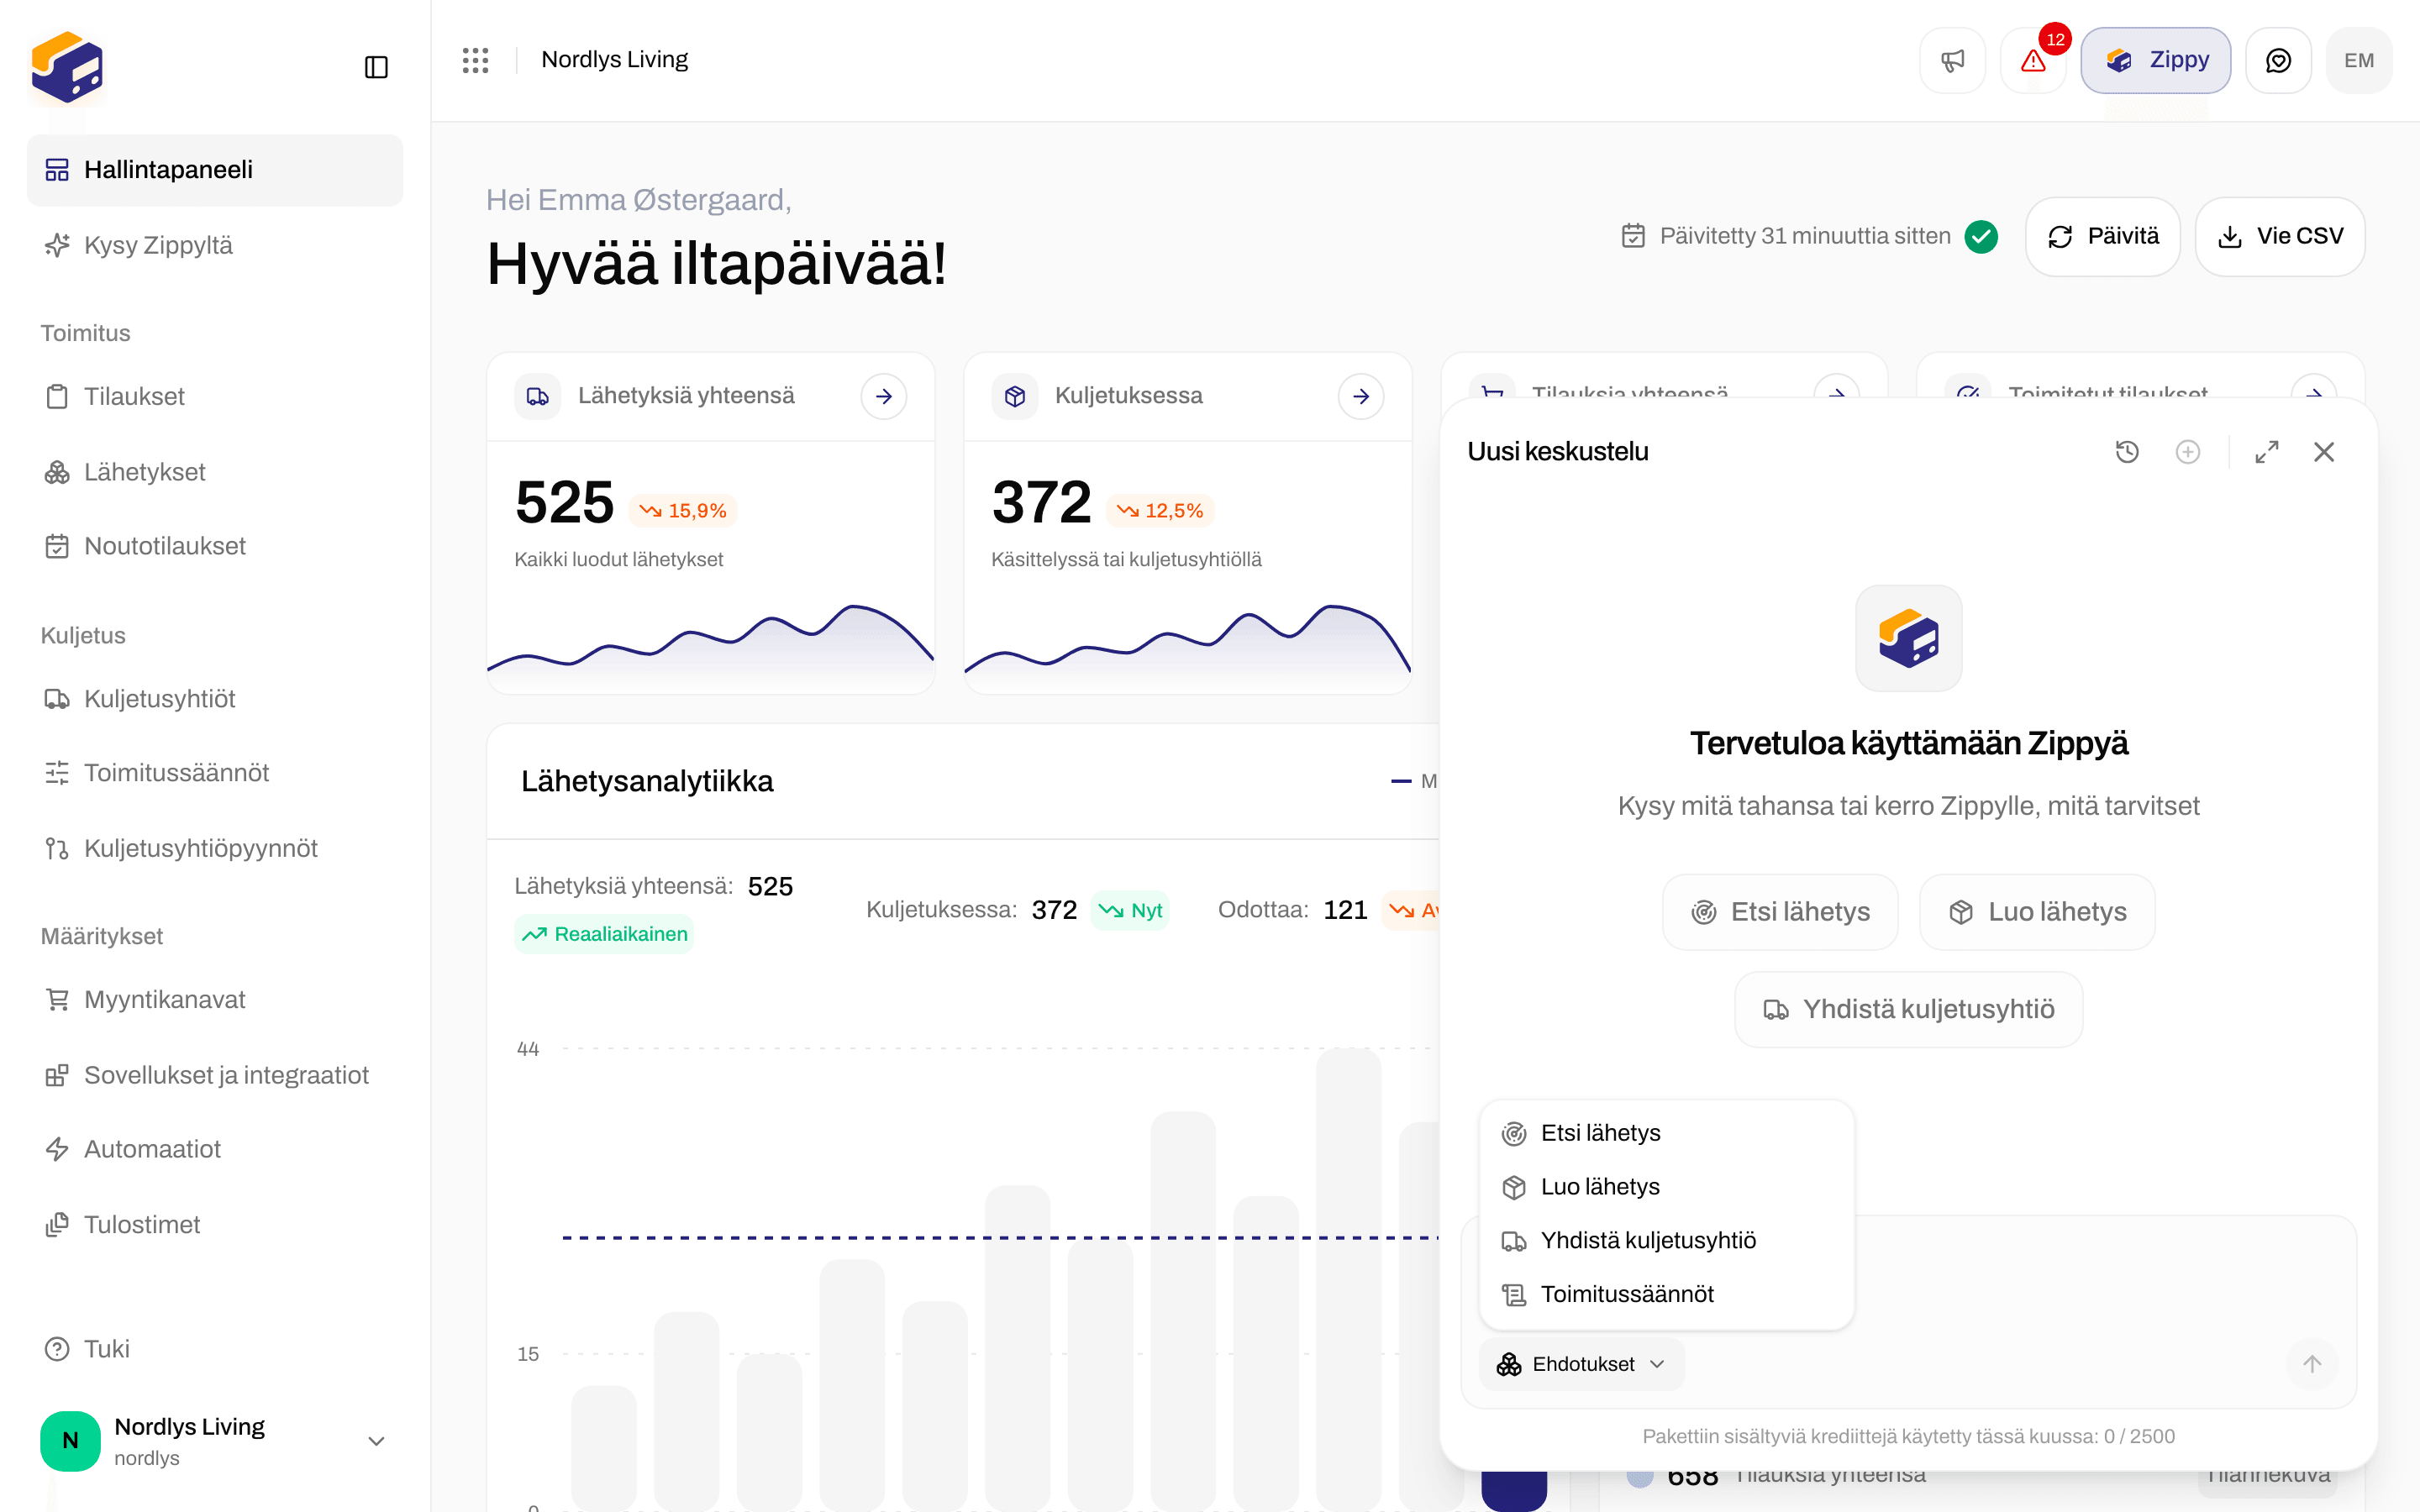Click the Zippy logo in chat panel
The image size is (2420, 1512).
1908,638
